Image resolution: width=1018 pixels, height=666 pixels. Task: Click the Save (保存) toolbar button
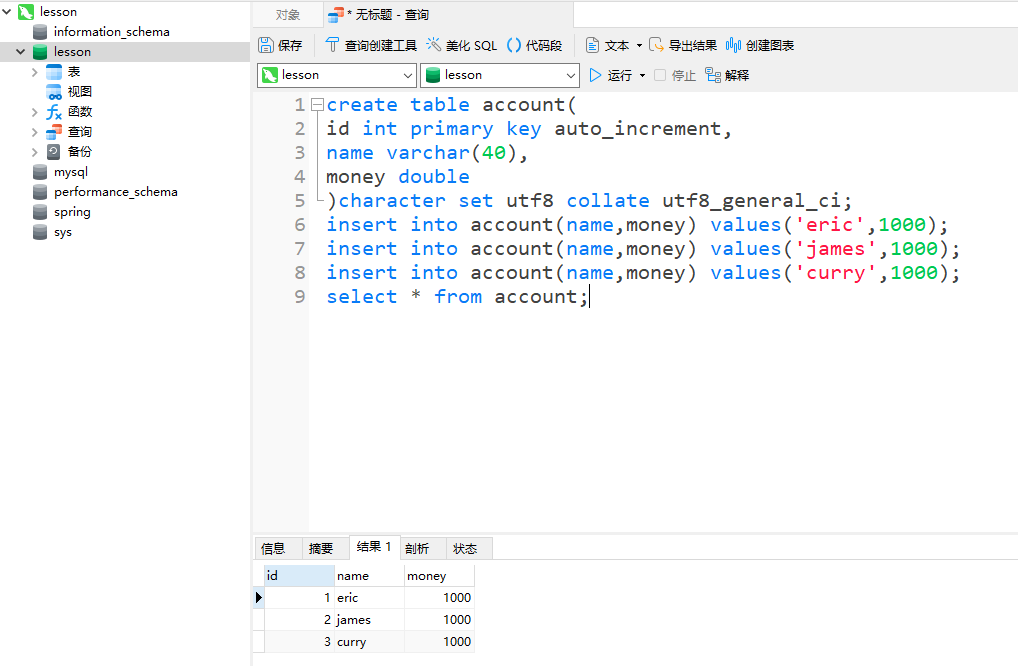point(280,45)
